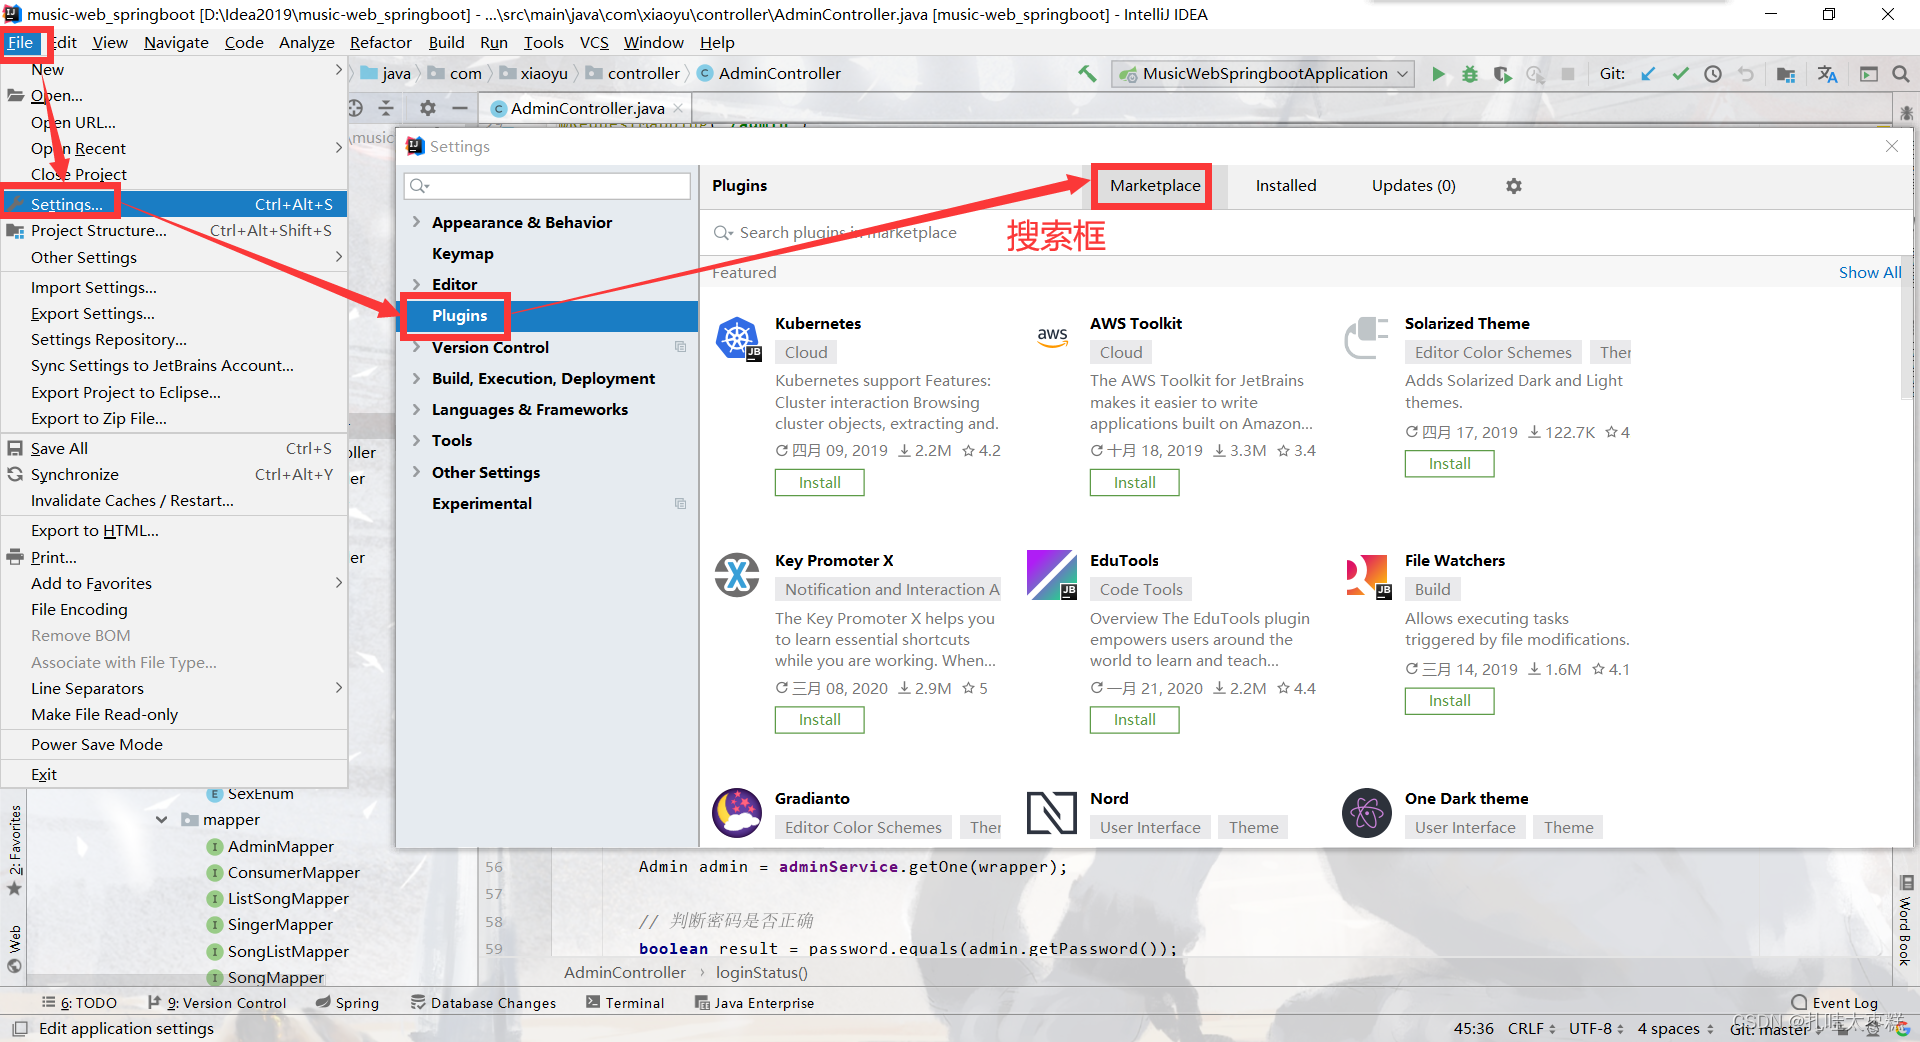Viewport: 1920px width, 1042px height.
Task: Open 9: Version Control tool window
Action: [217, 1002]
